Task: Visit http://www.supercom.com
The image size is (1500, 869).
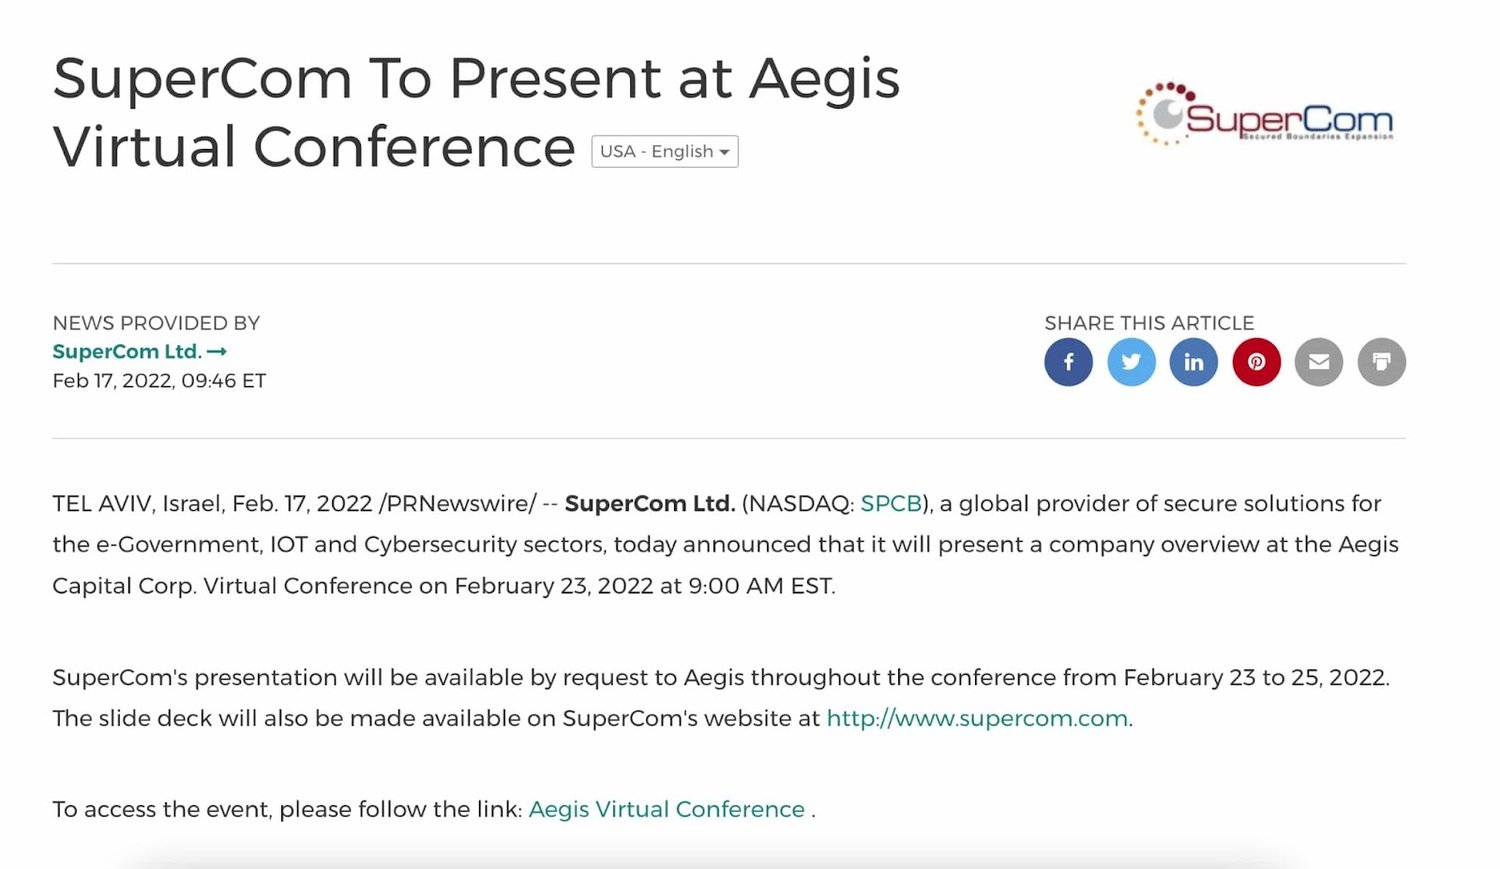Action: (975, 717)
